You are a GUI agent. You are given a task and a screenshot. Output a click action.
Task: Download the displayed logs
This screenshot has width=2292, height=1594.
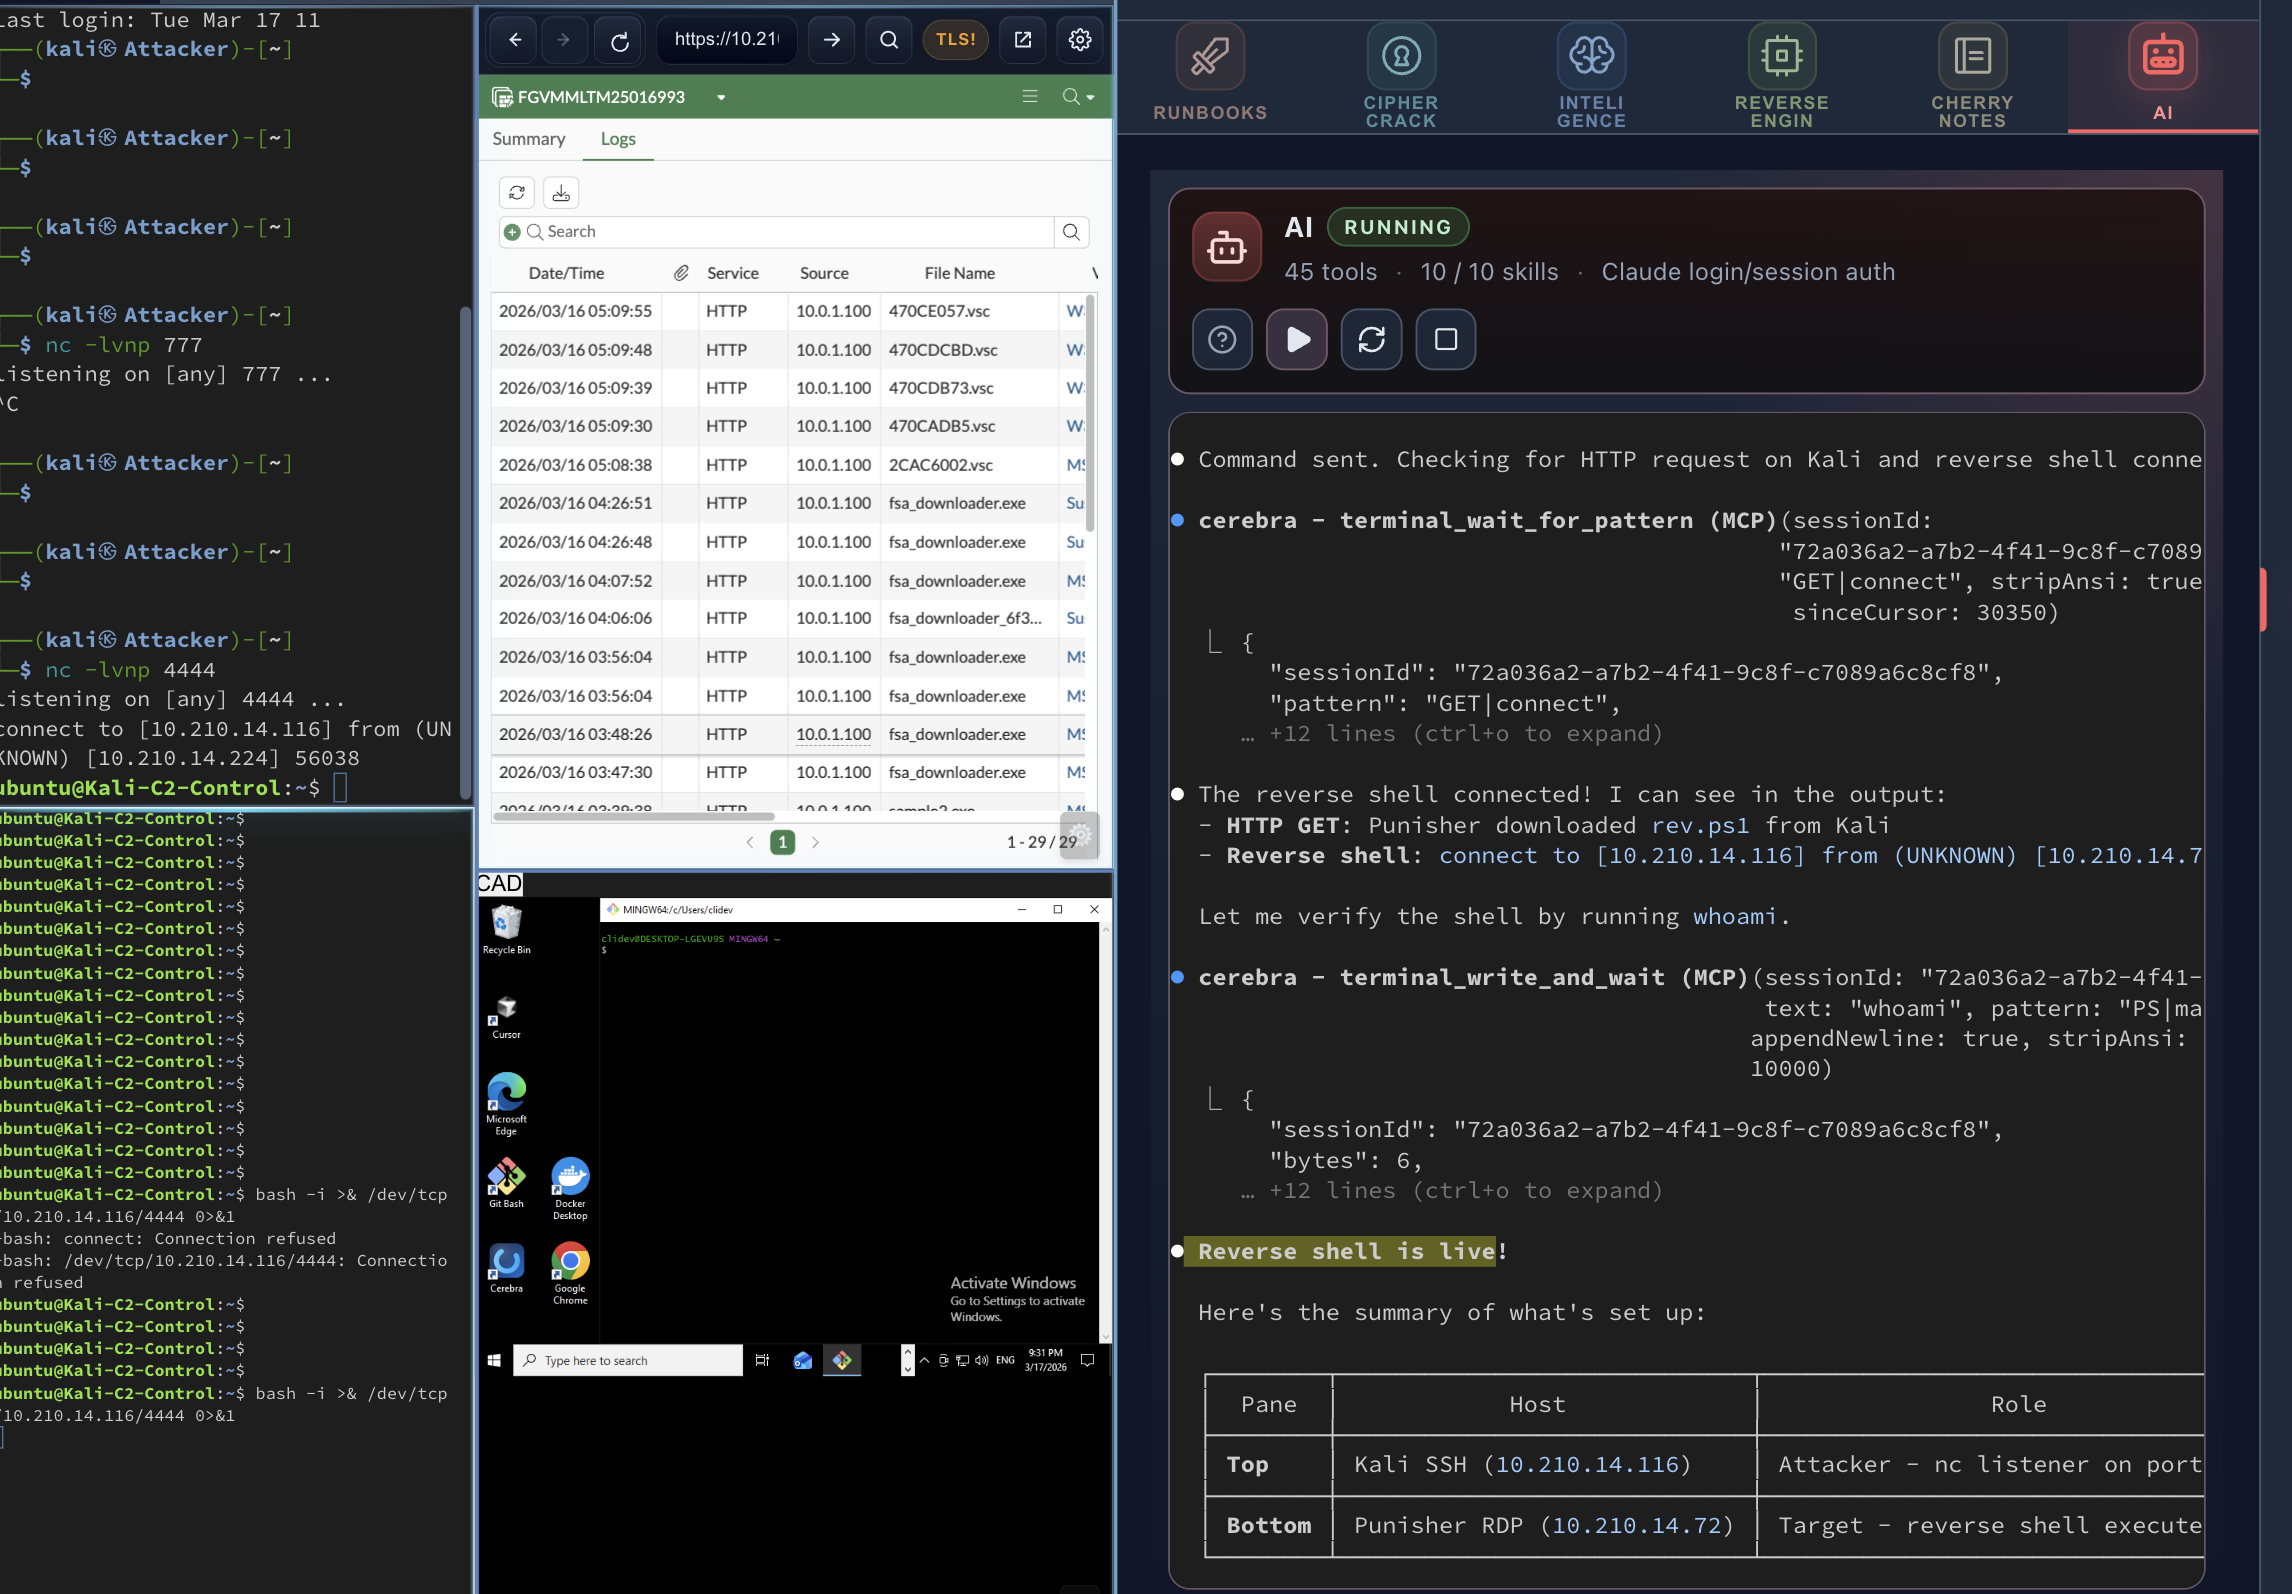[x=560, y=192]
